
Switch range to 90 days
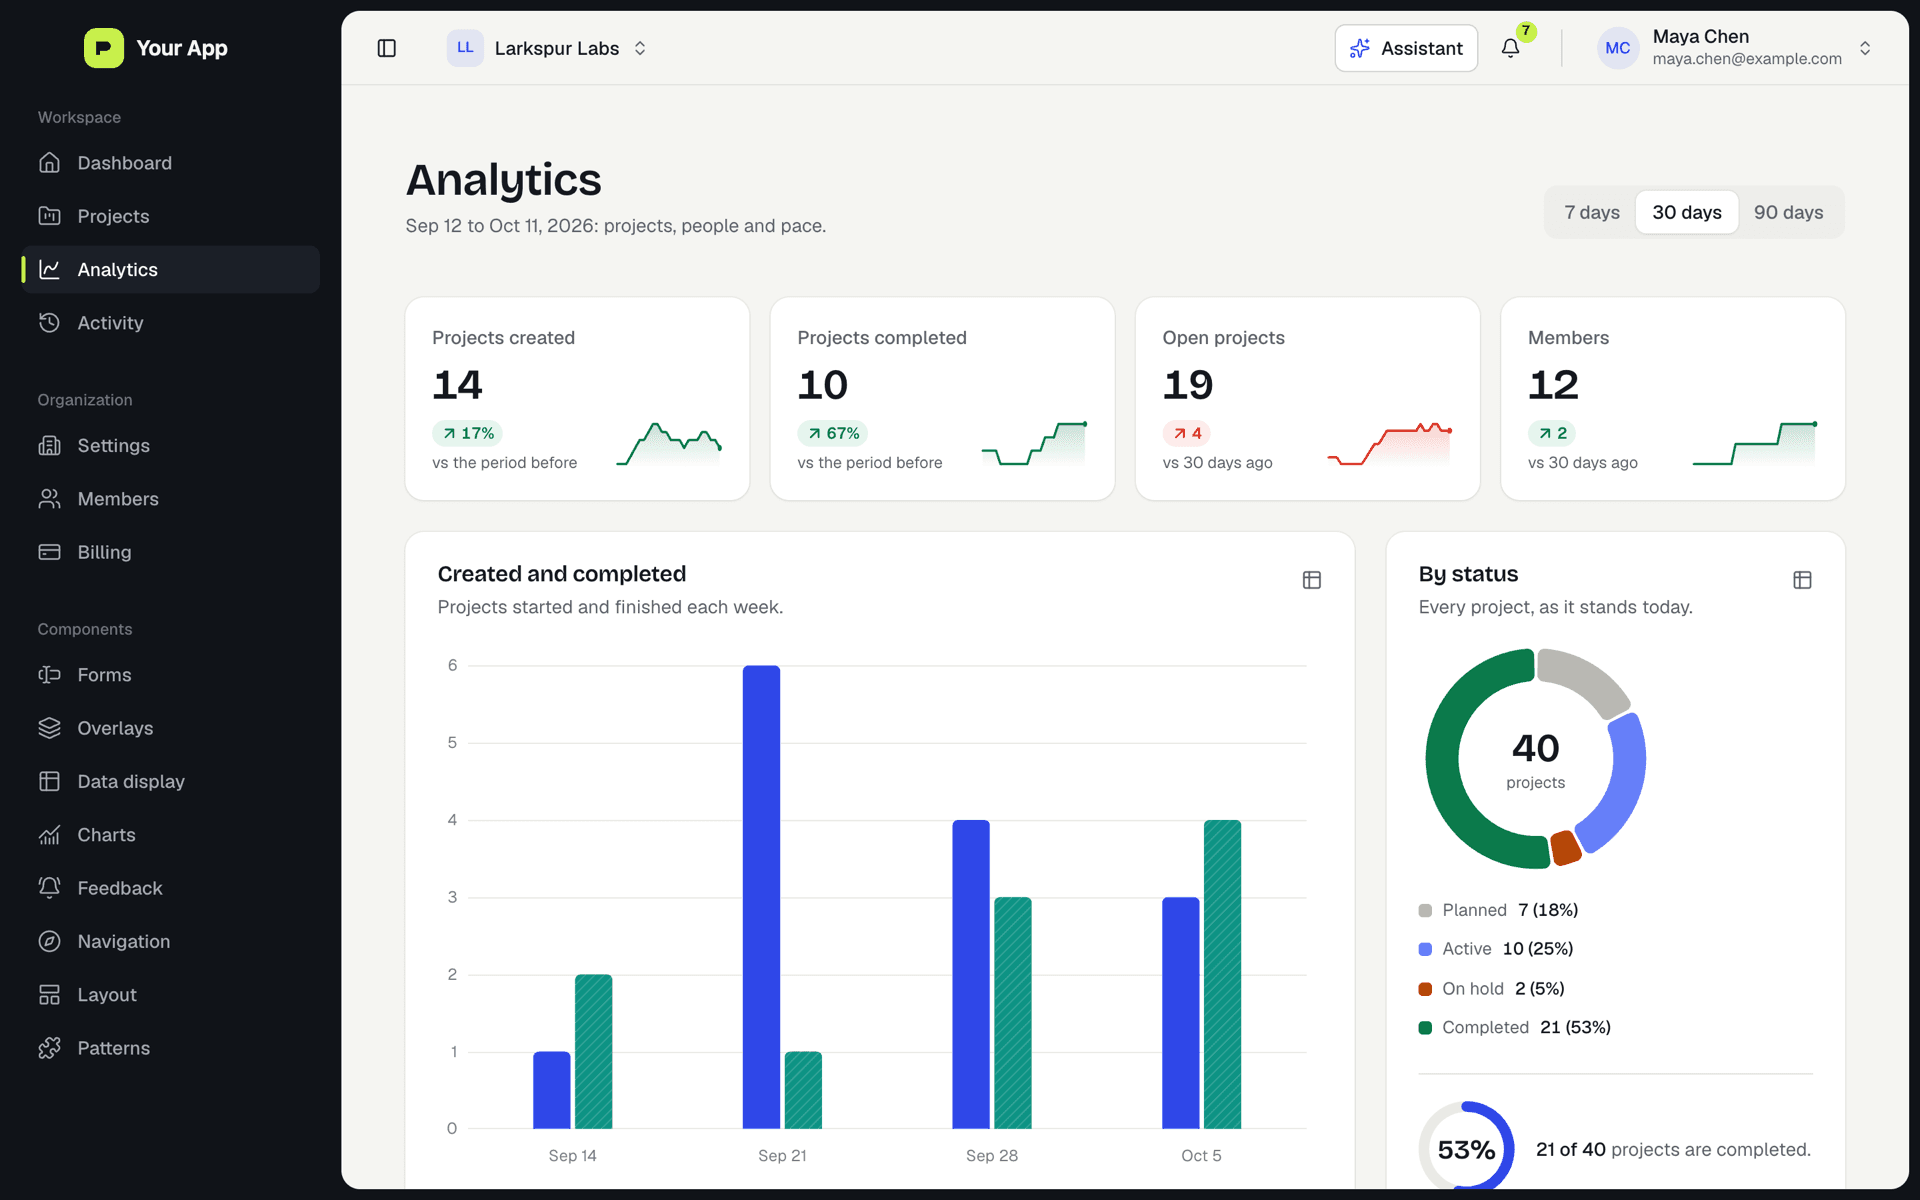tap(1788, 212)
